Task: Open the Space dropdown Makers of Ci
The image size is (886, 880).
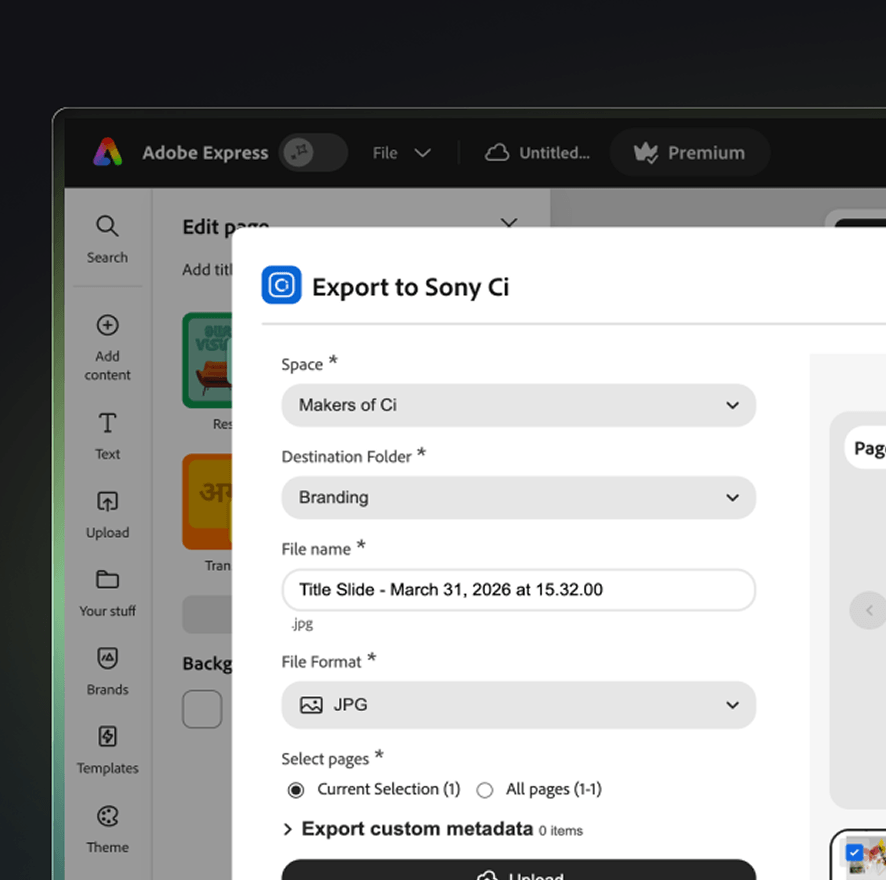Action: [x=518, y=405]
